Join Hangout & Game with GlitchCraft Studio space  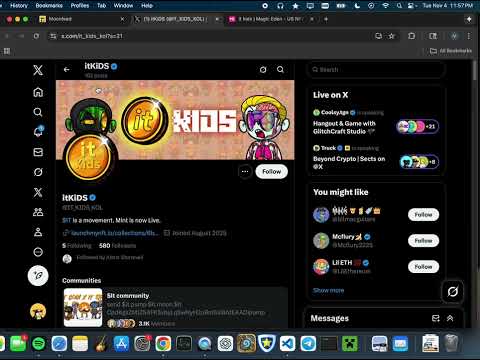376,123
